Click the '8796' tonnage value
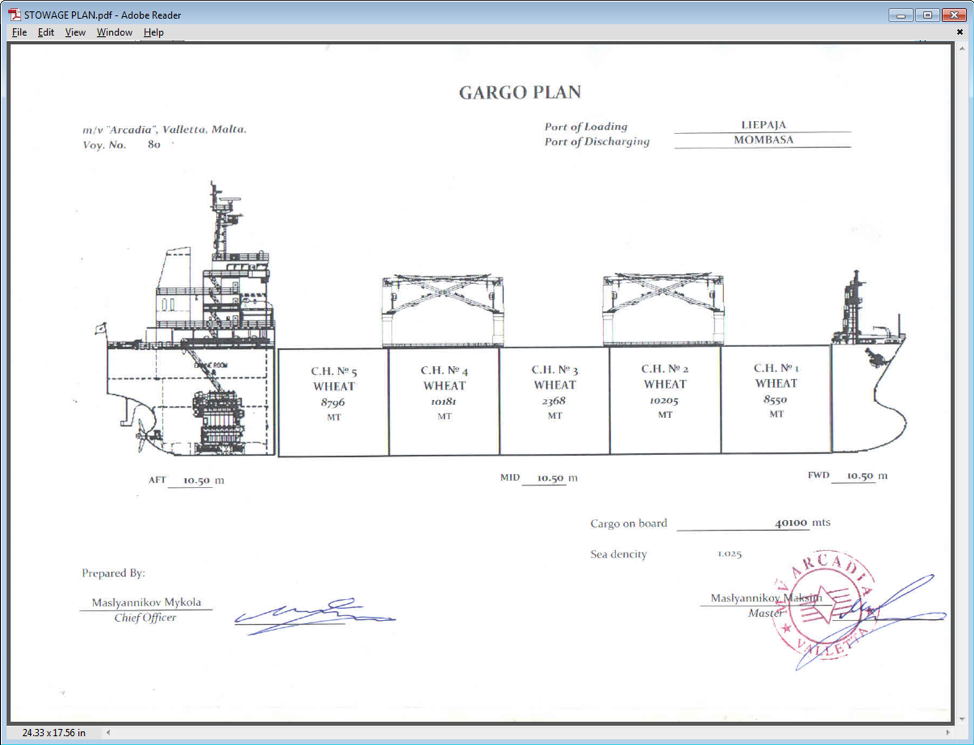 point(334,403)
